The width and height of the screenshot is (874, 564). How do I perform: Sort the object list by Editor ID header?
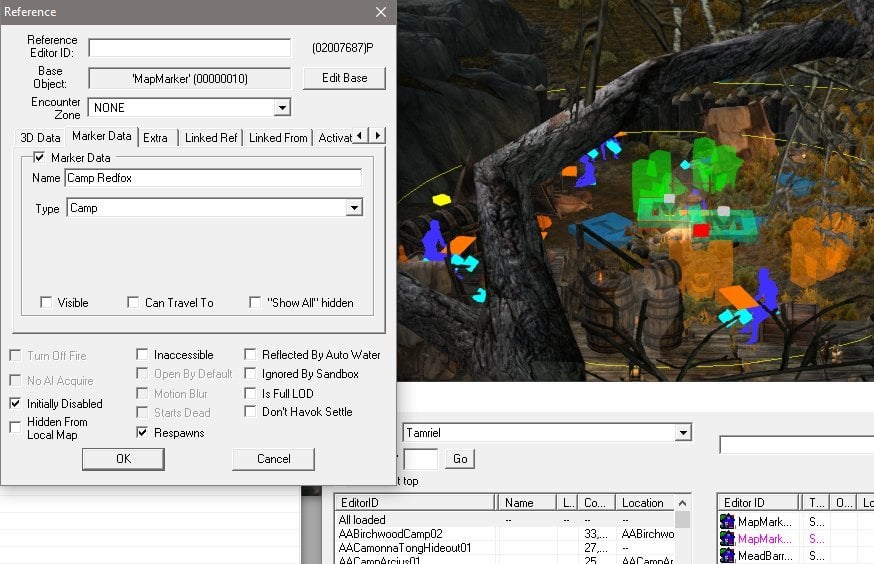click(x=759, y=503)
